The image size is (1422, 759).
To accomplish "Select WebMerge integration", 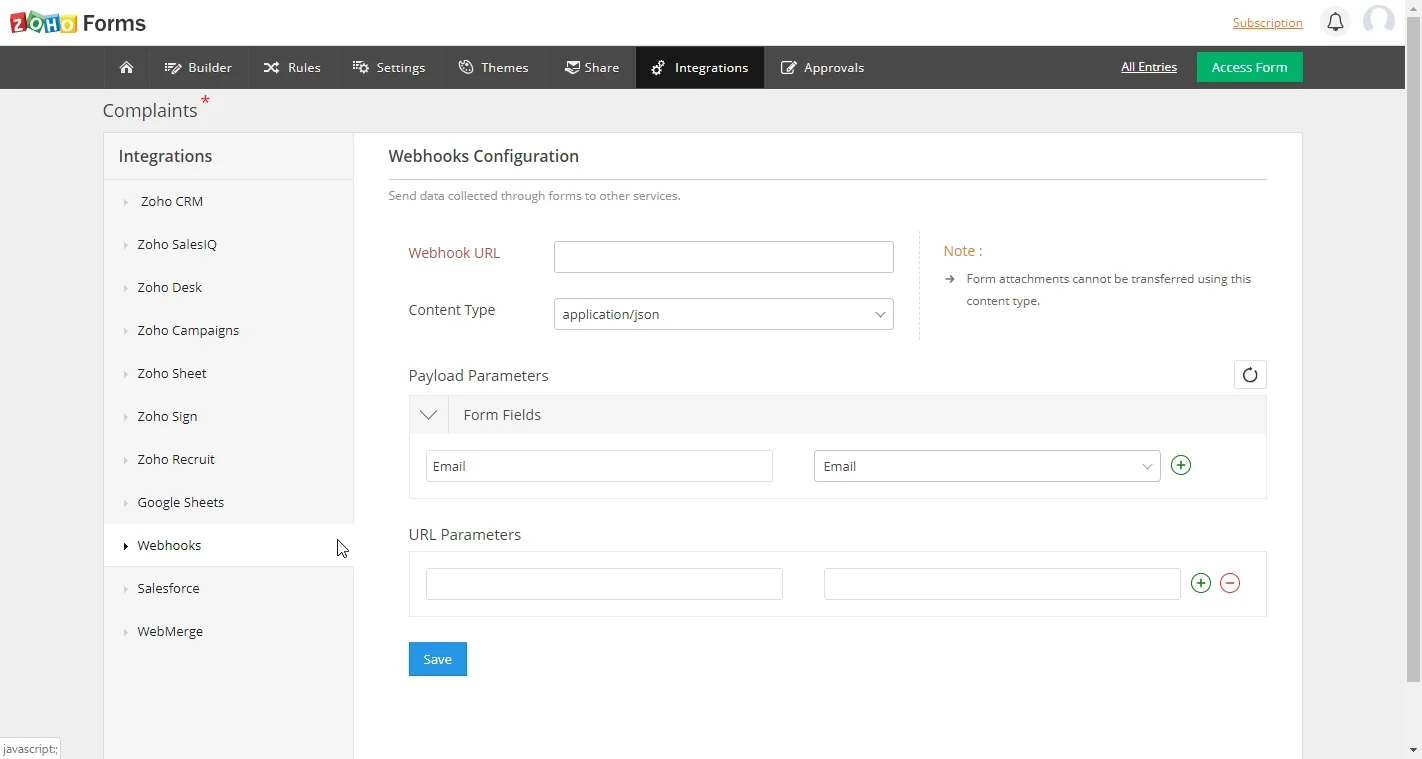I will [228, 631].
